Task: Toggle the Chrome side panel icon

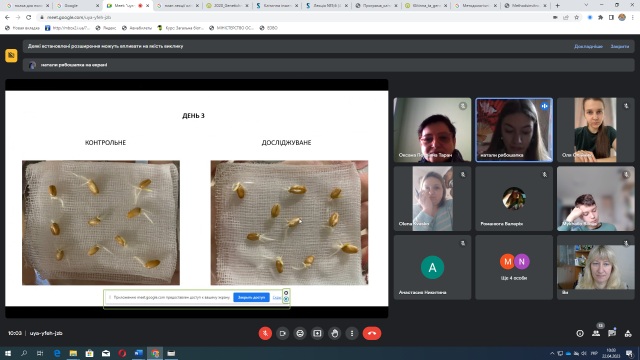Action: [611, 18]
